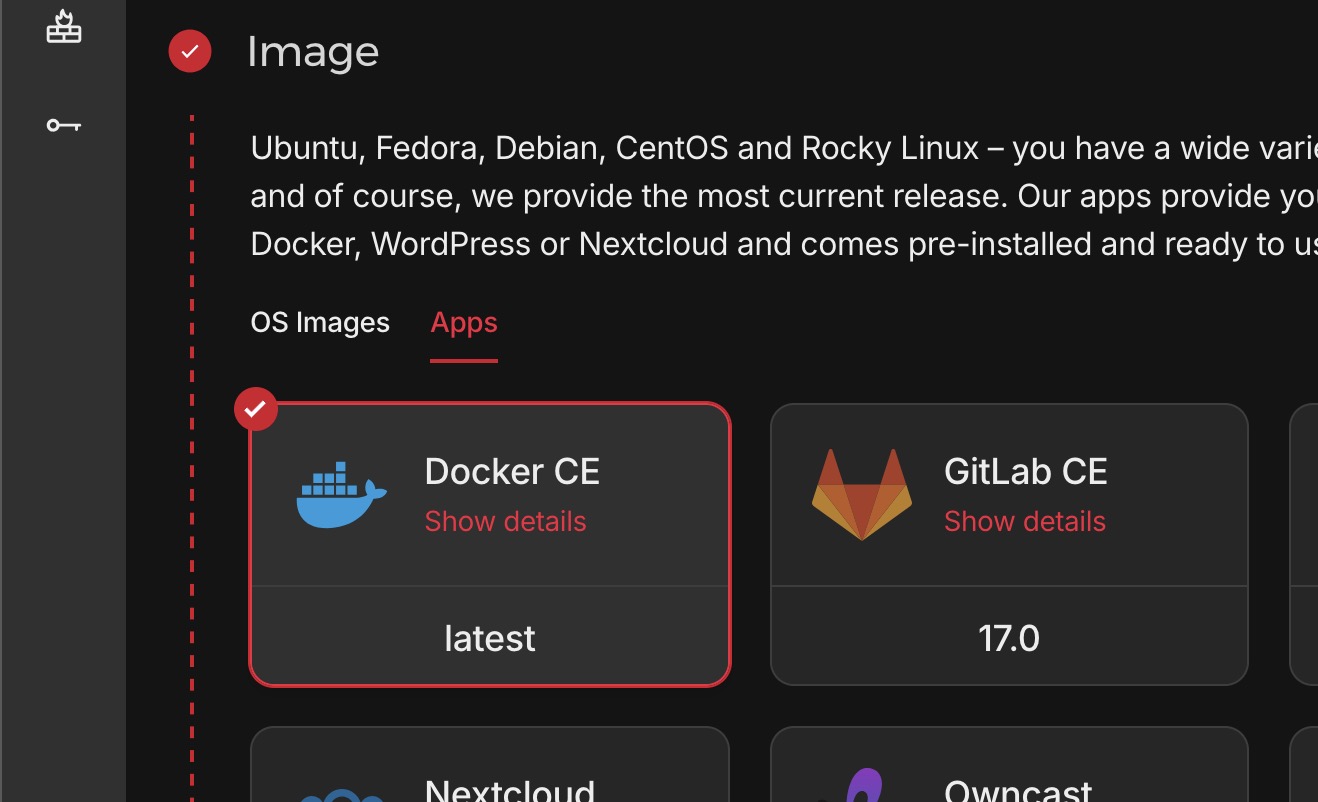Show details for GitLab CE
Image resolution: width=1318 pixels, height=802 pixels.
click(1024, 521)
